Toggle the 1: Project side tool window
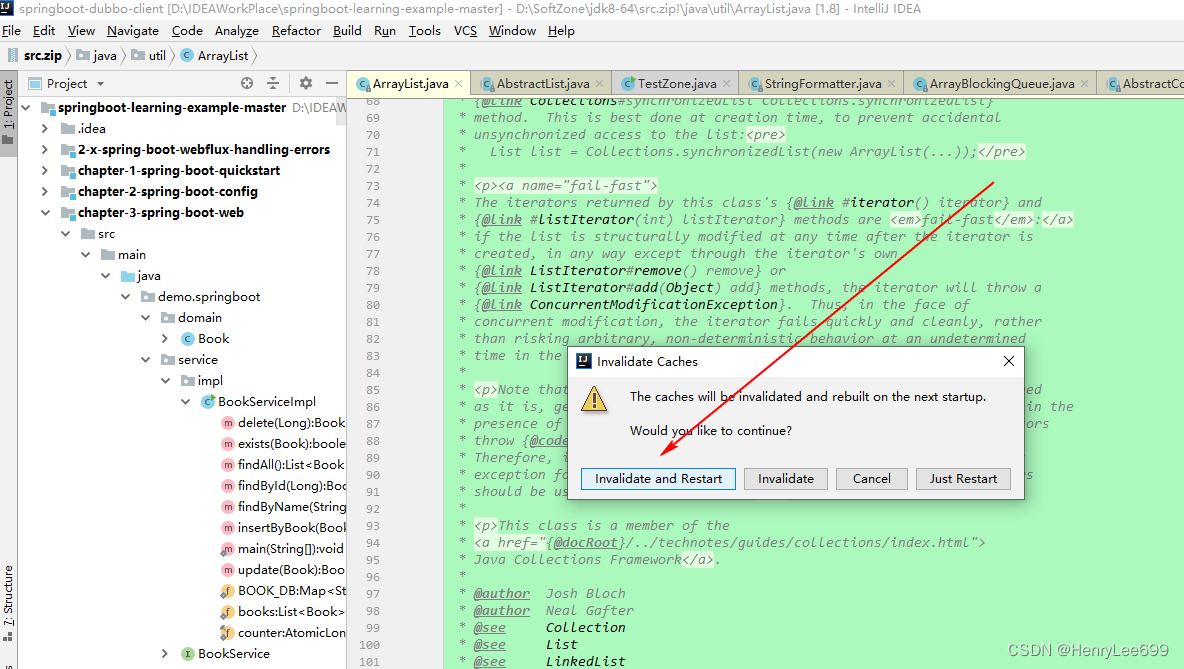Viewport: 1184px width, 669px height. click(x=8, y=113)
